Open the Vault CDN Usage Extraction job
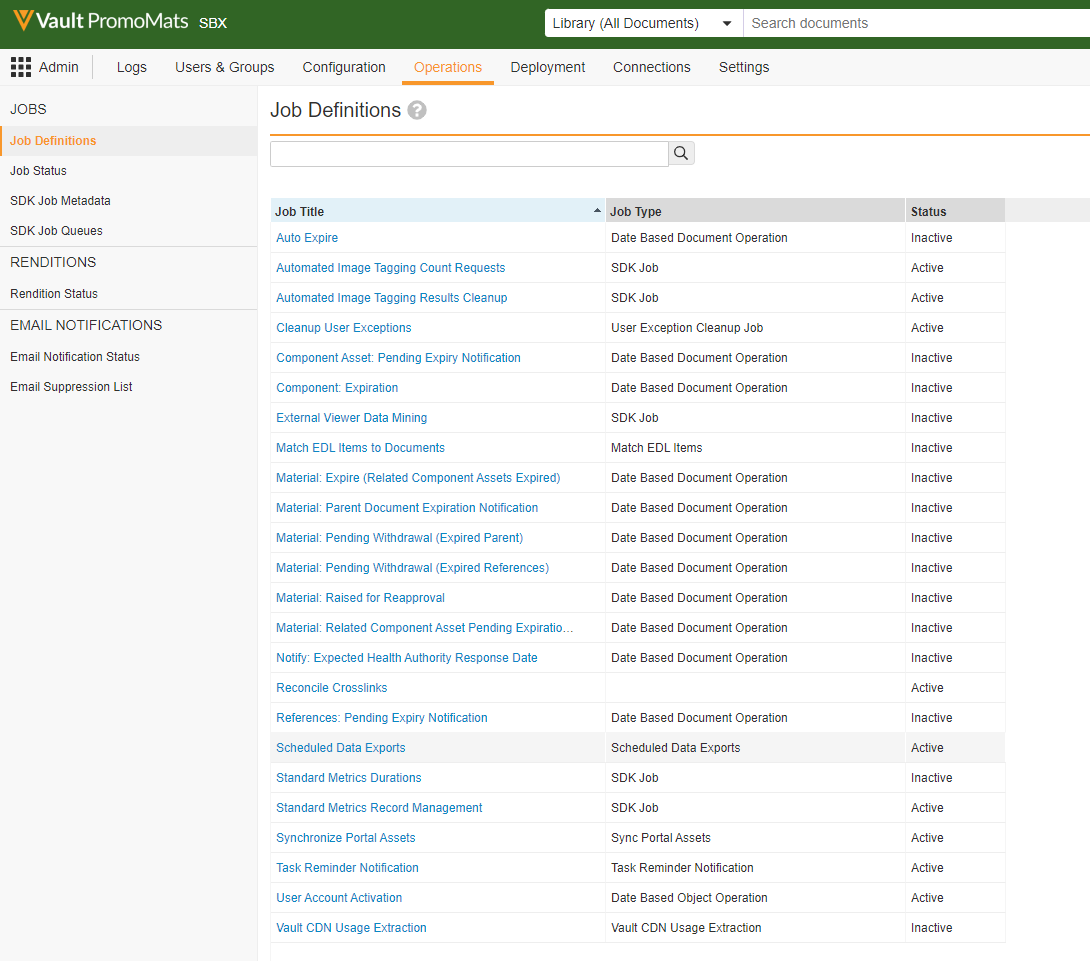Image resolution: width=1090 pixels, height=961 pixels. [351, 928]
